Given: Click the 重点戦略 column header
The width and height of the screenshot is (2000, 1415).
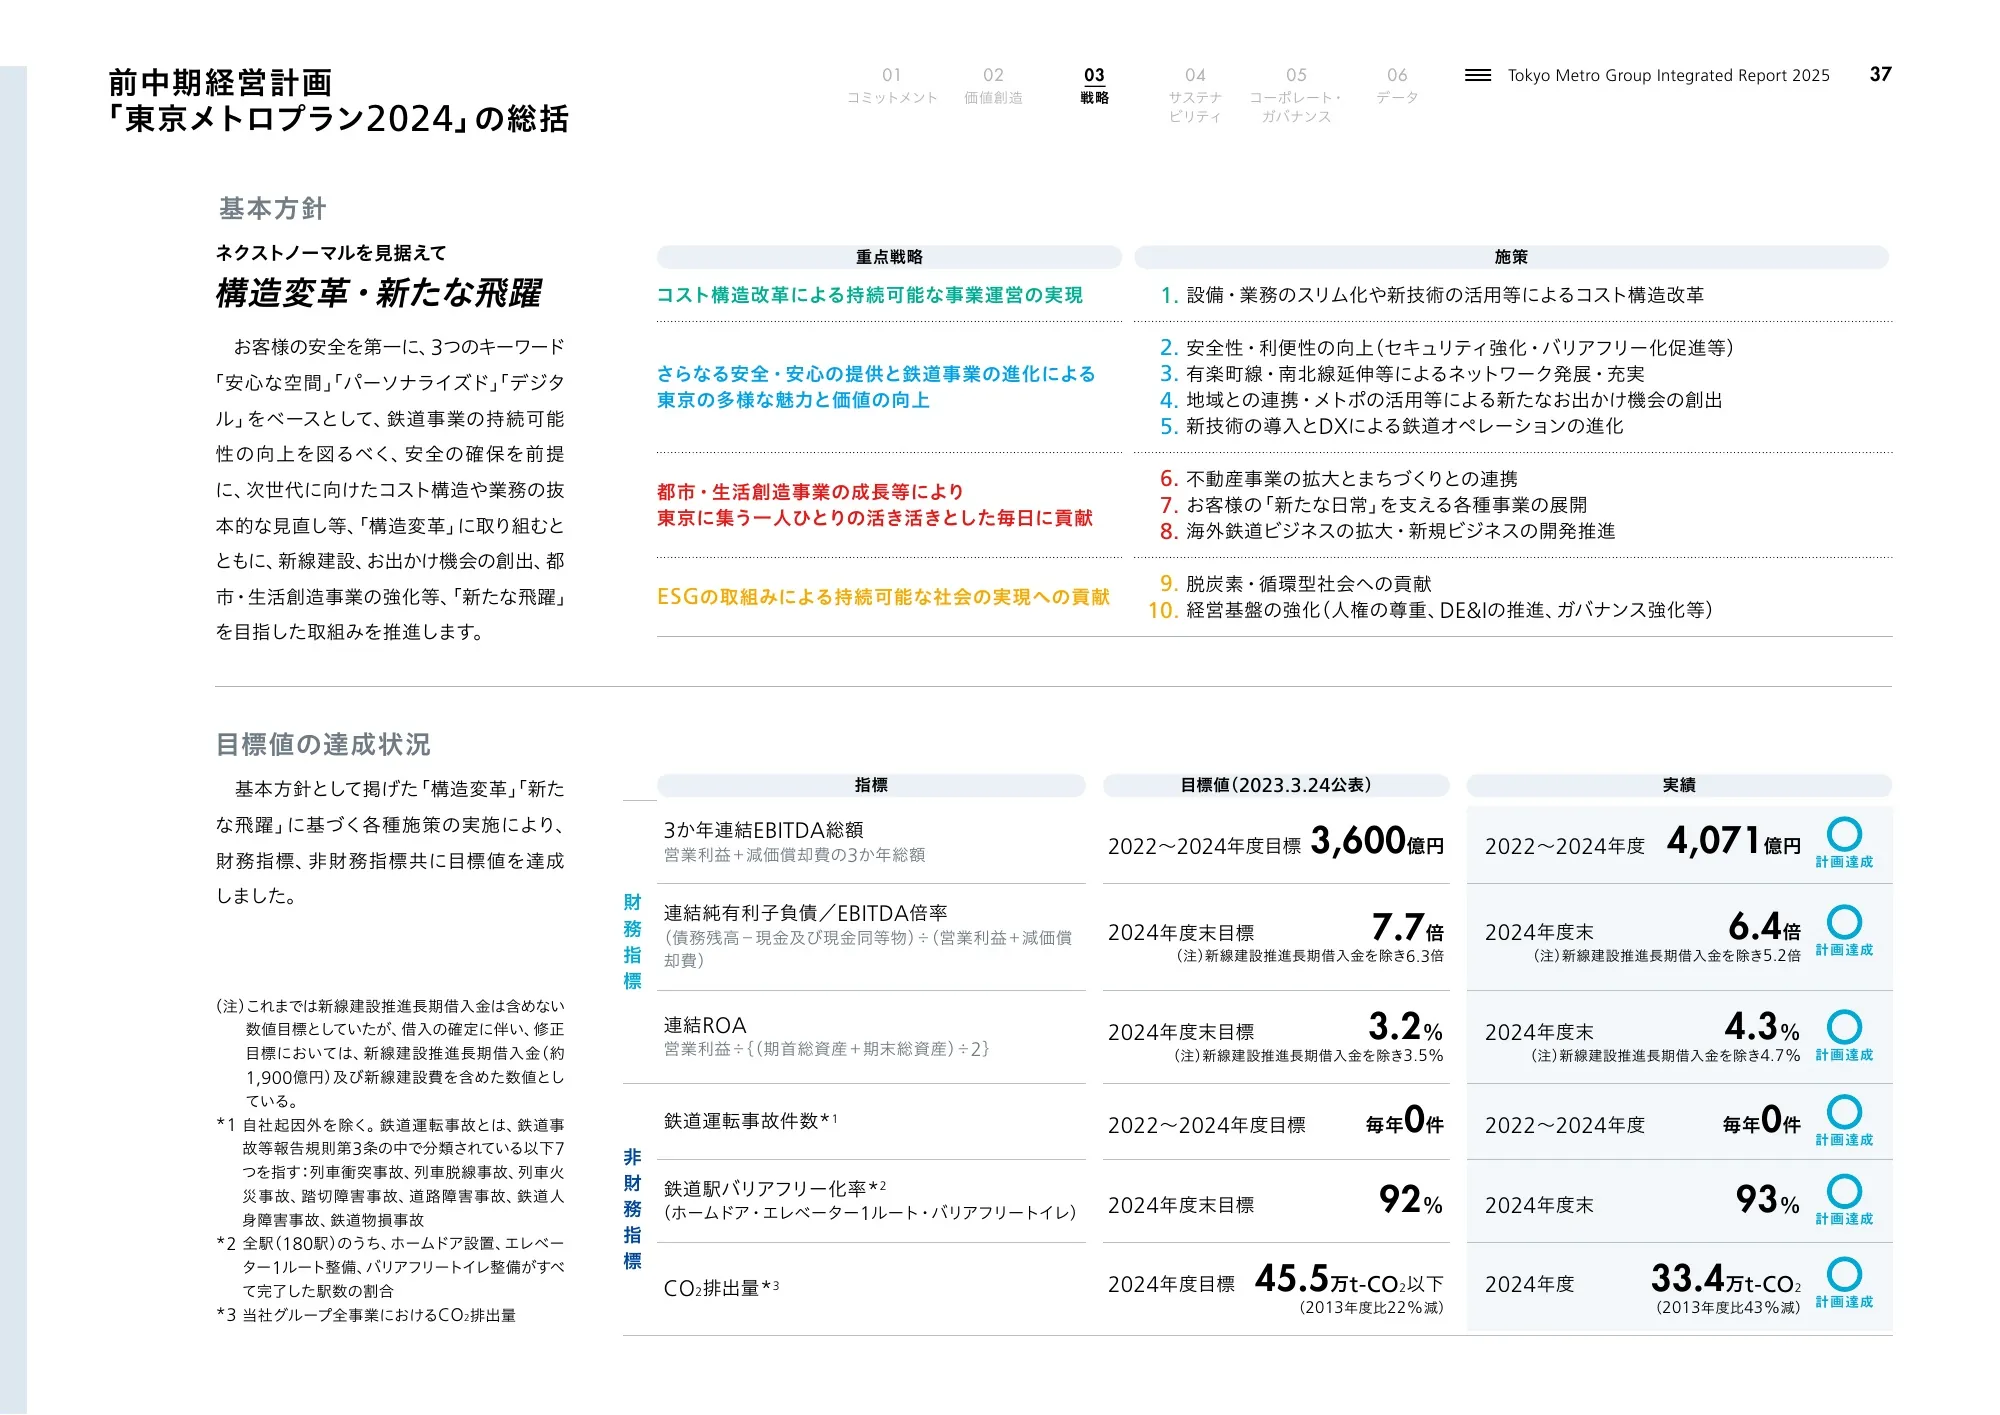Looking at the screenshot, I should tap(889, 257).
